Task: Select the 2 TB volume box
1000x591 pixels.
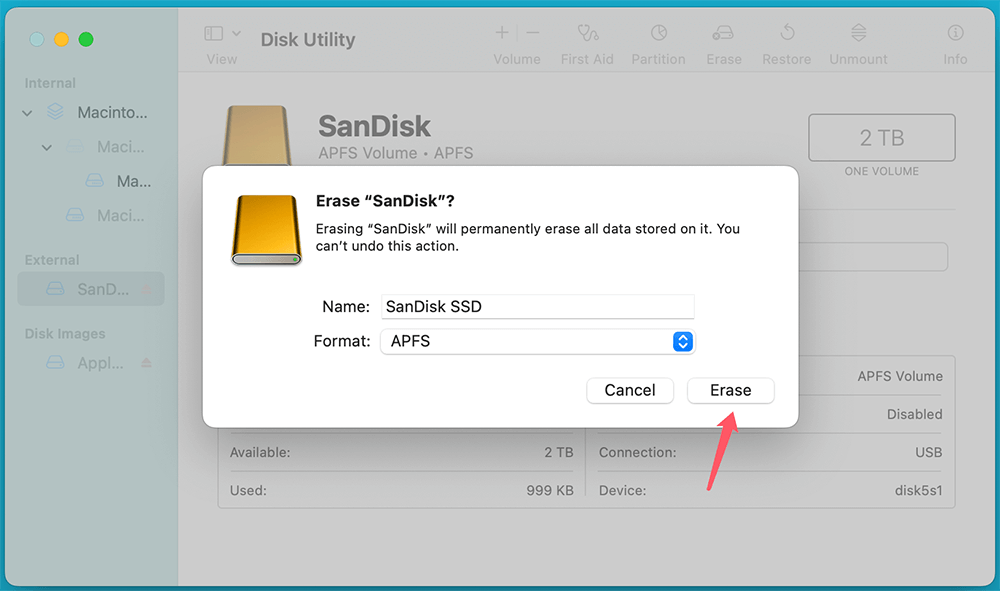Action: point(881,137)
